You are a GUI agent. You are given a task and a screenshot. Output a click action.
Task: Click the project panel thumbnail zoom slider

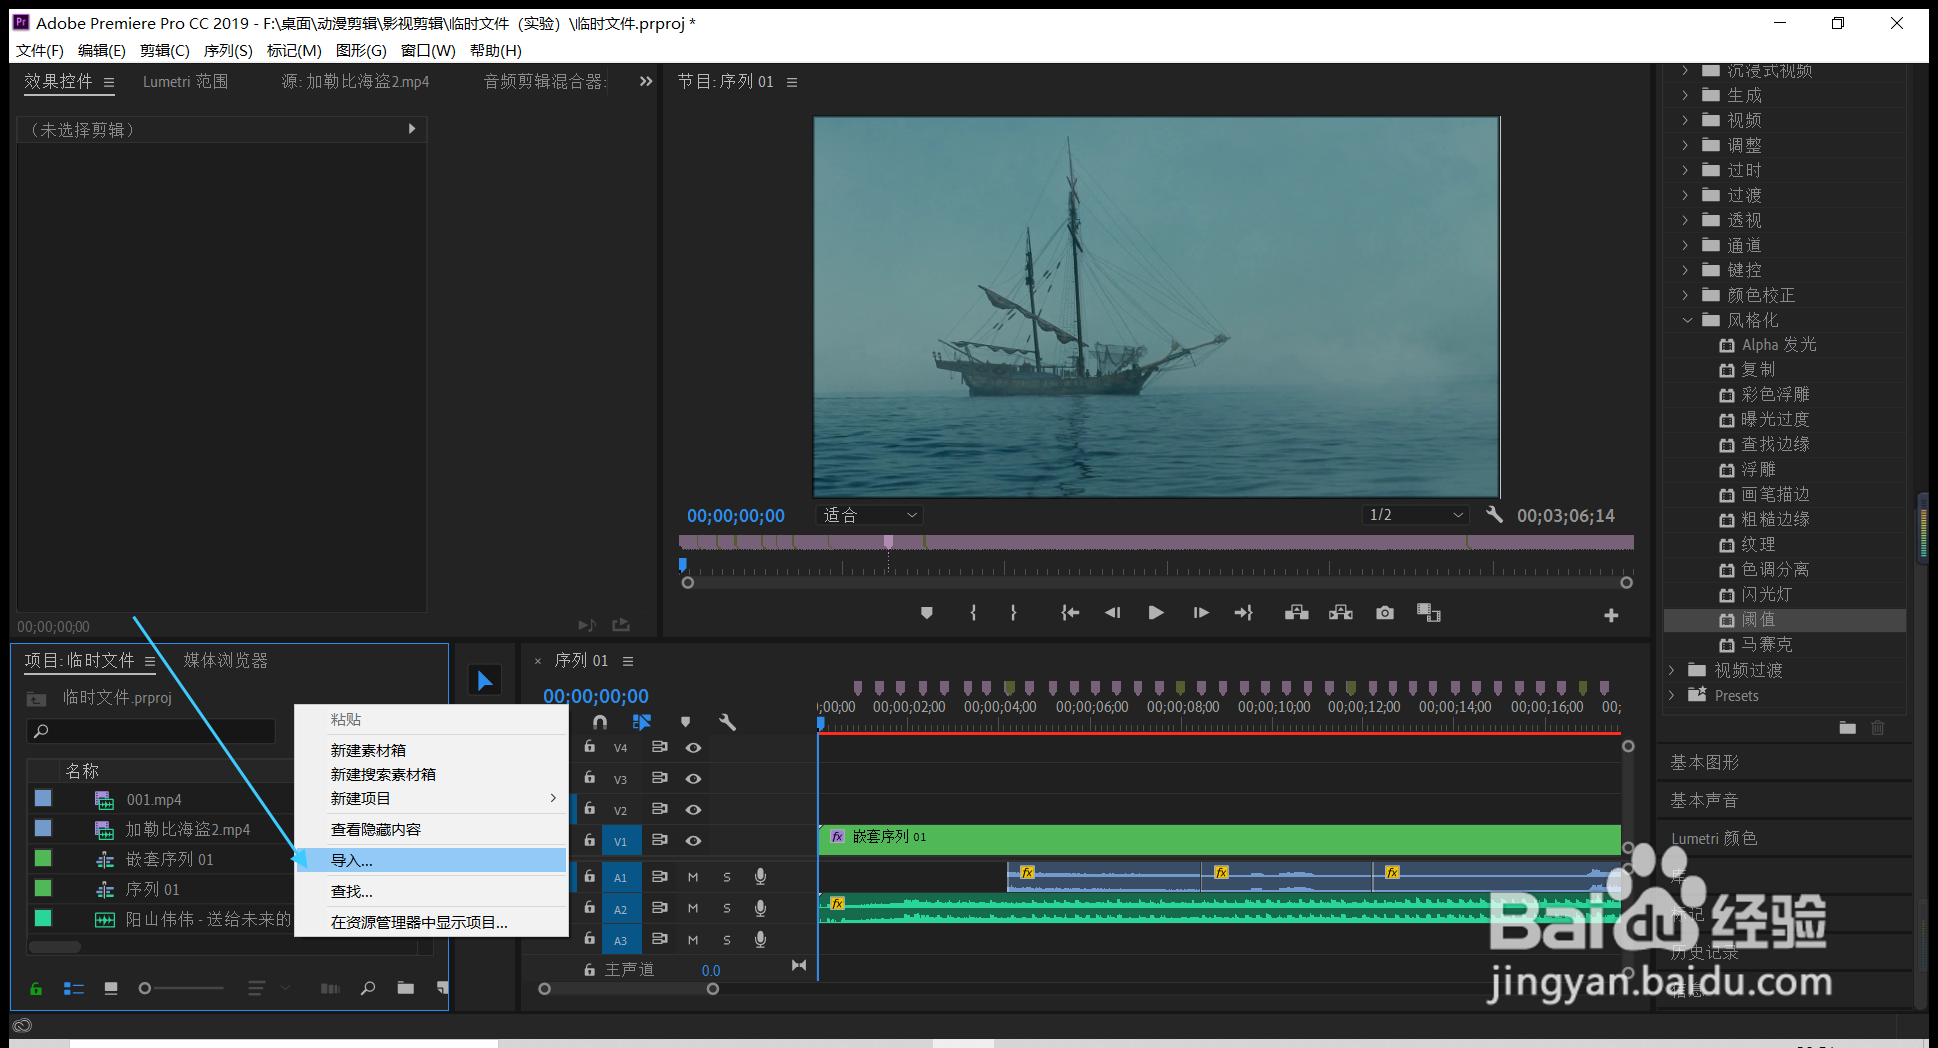[x=181, y=989]
